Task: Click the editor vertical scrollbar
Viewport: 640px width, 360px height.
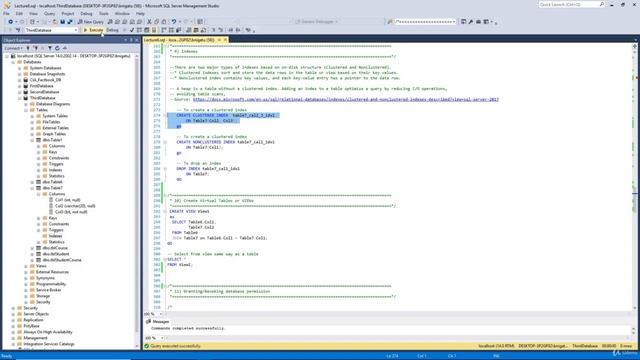Action: click(635, 177)
